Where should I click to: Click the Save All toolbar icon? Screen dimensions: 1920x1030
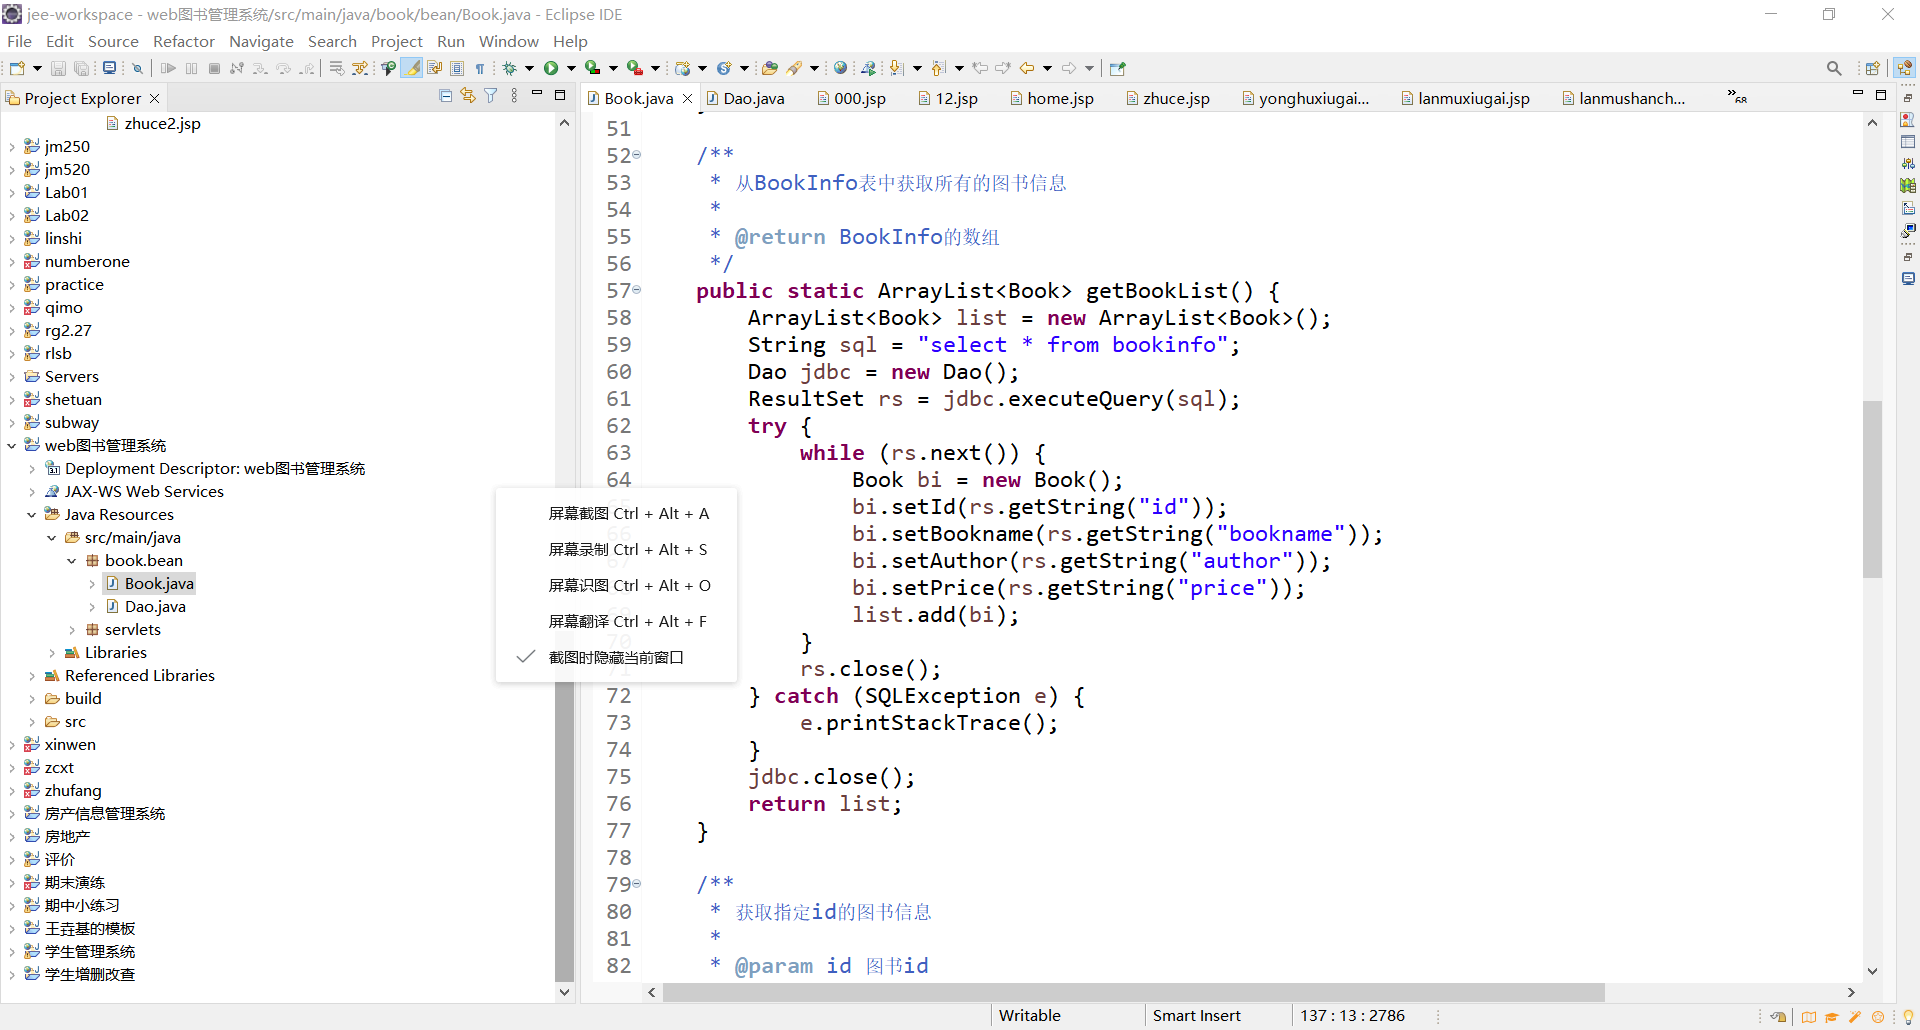coord(82,68)
